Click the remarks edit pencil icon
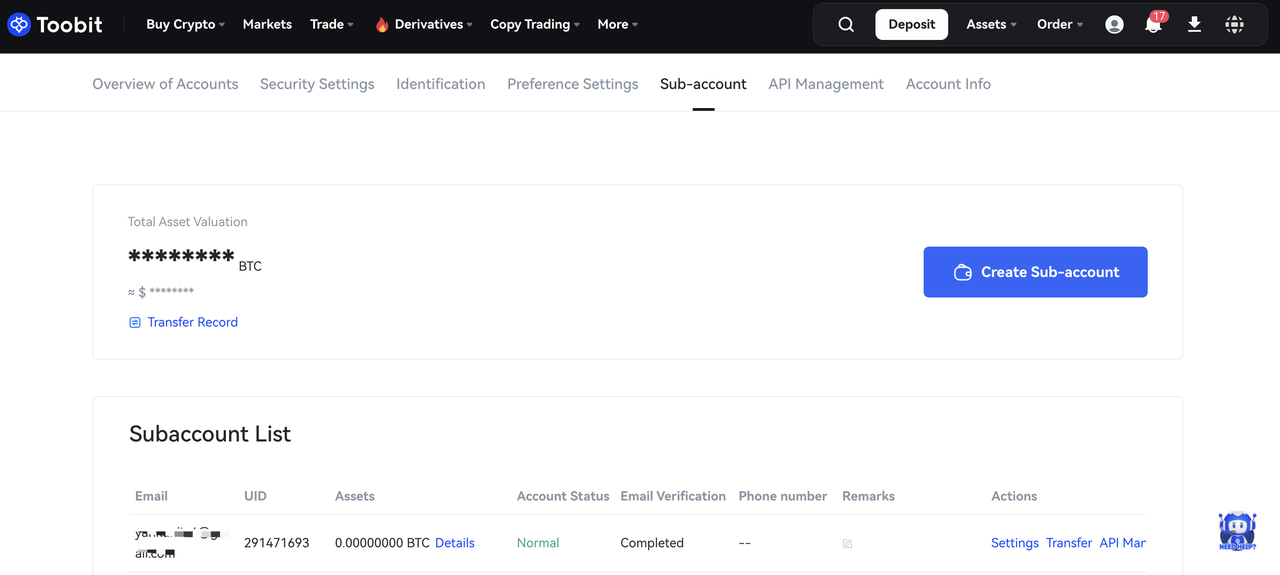The image size is (1280, 575). tap(847, 544)
